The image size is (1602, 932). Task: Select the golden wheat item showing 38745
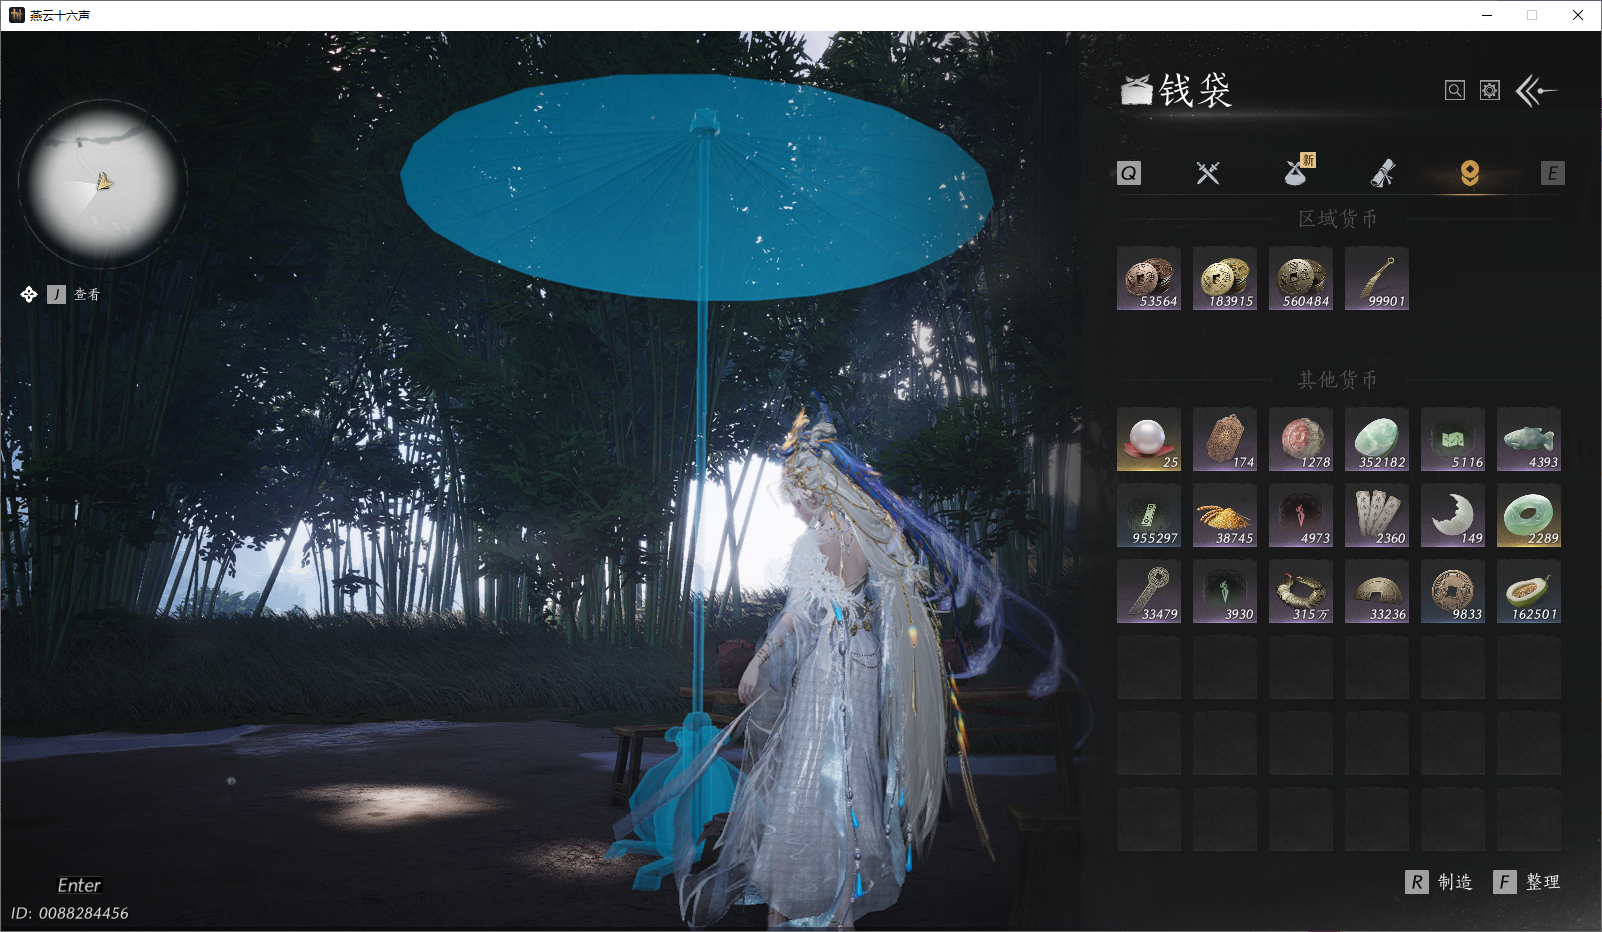[x=1225, y=516]
